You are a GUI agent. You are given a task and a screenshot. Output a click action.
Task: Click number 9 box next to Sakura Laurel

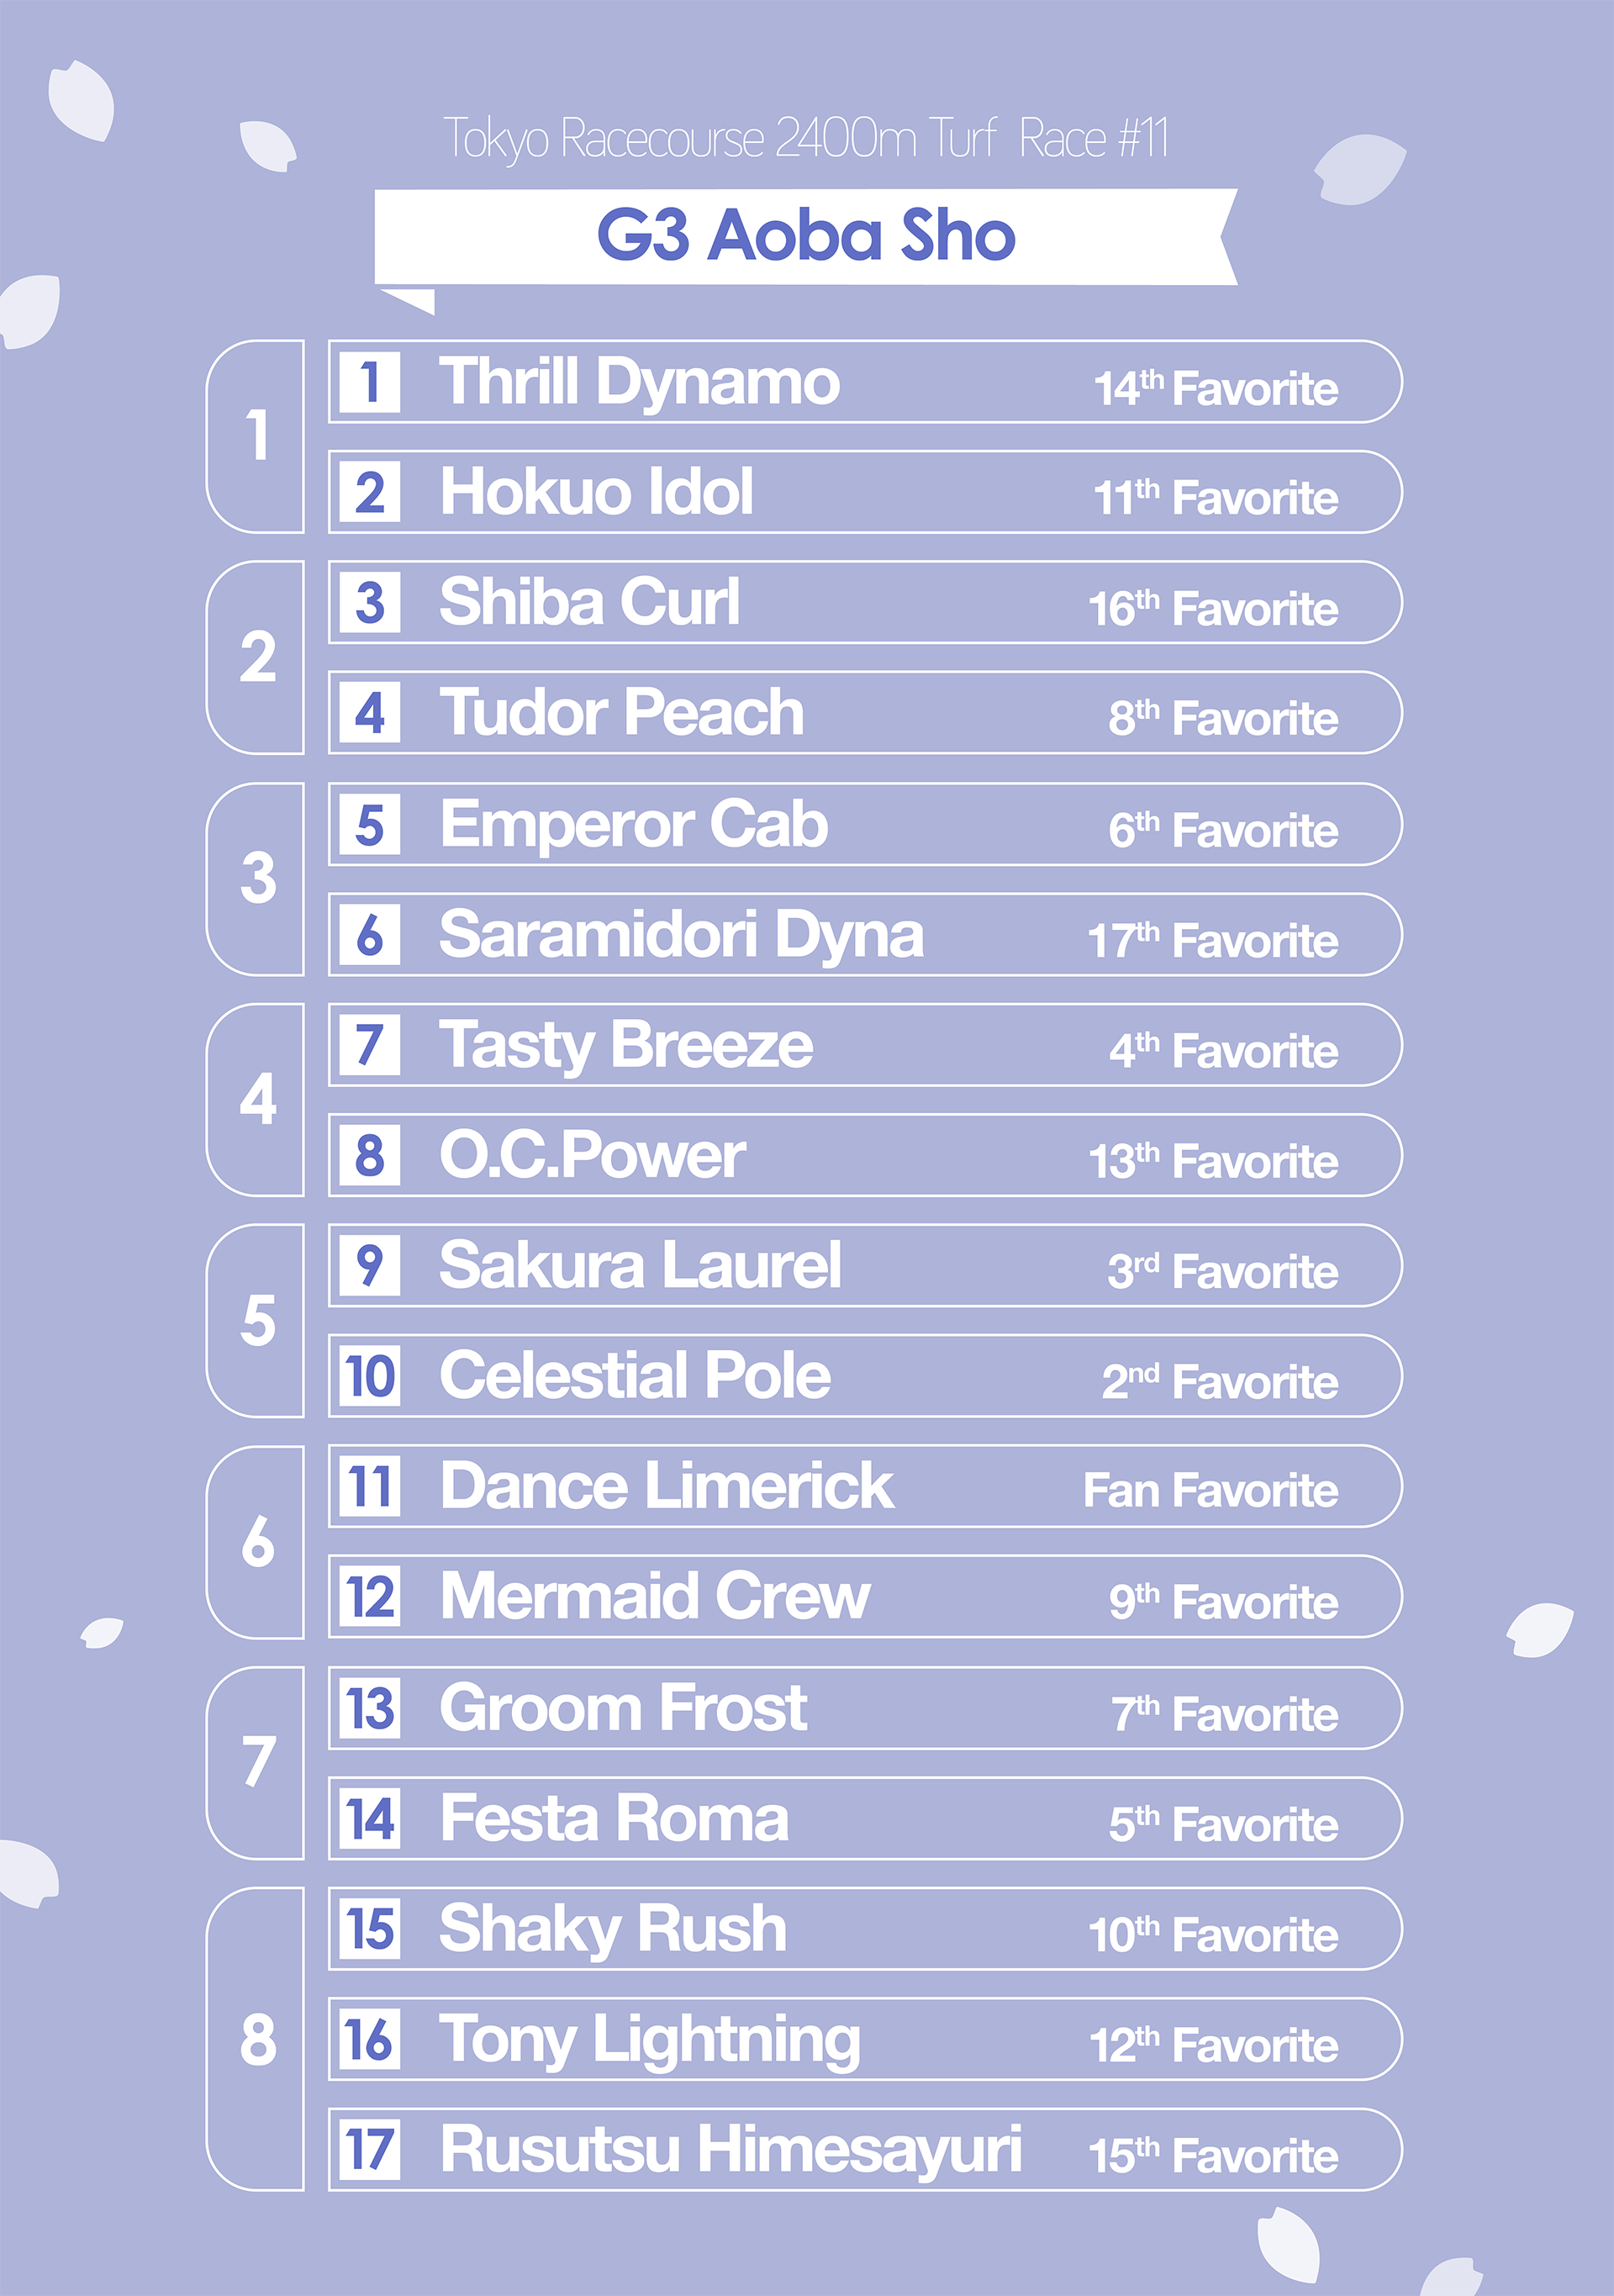(x=370, y=1266)
